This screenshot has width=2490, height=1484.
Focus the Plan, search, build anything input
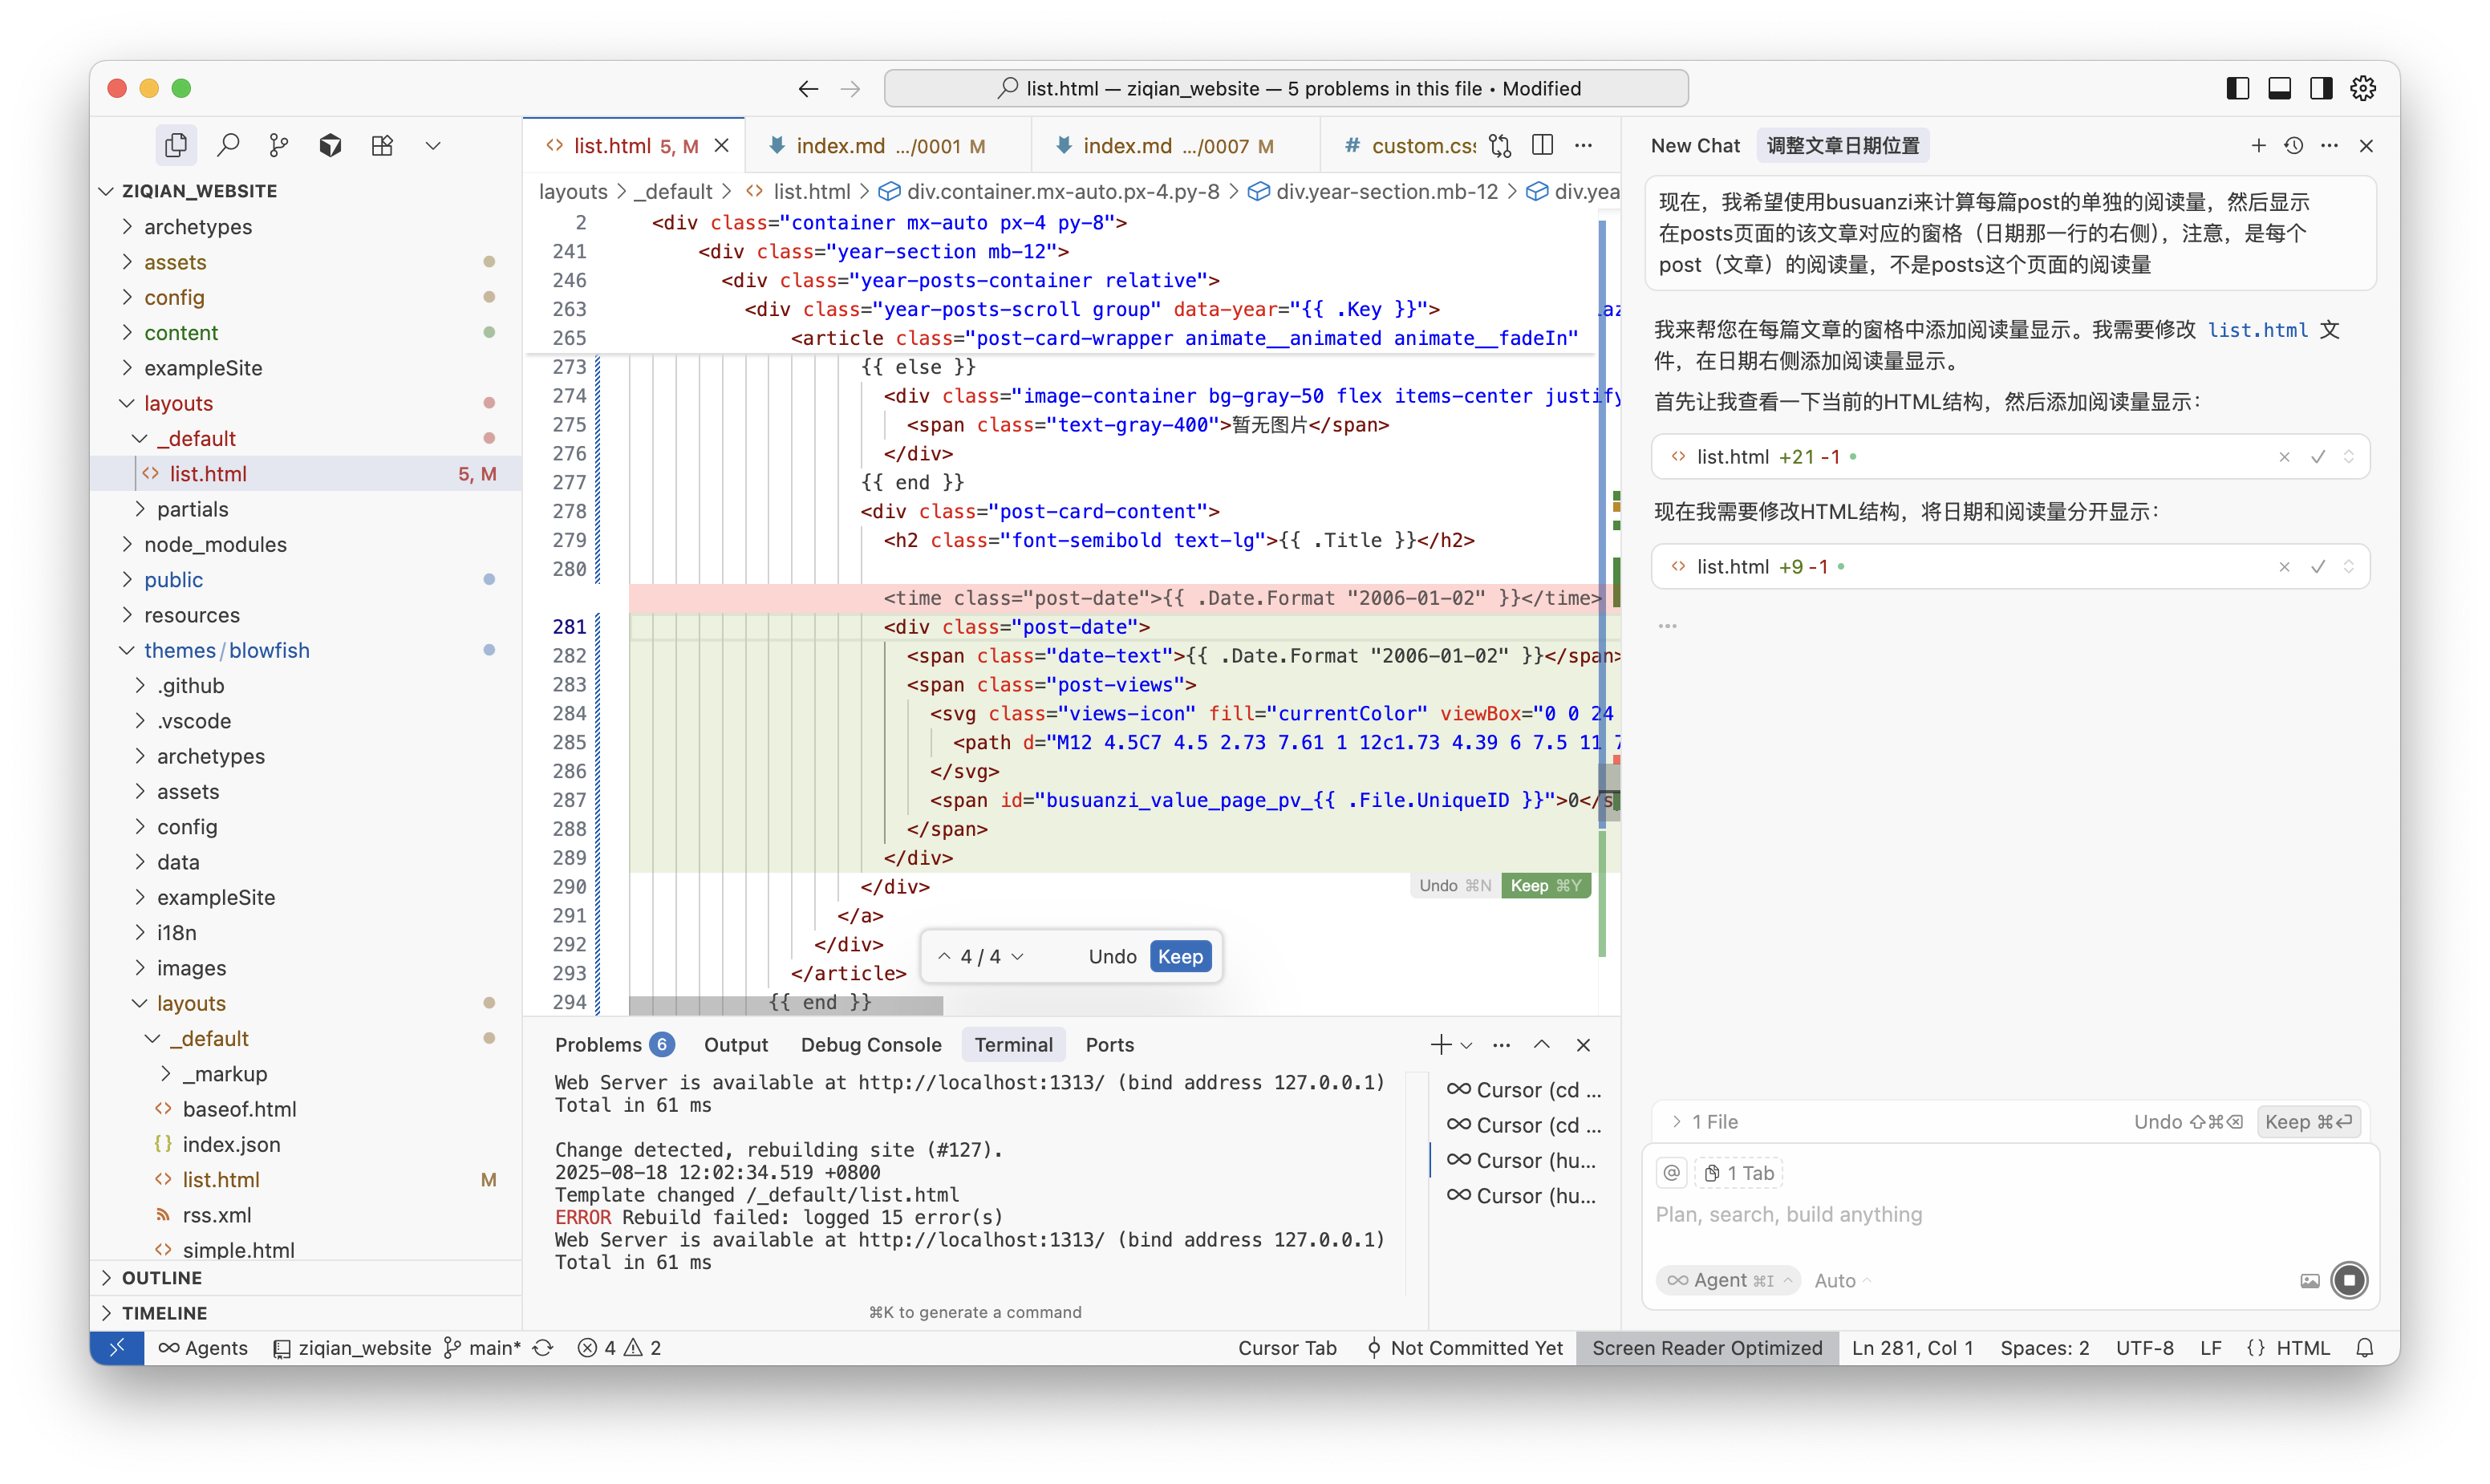point(2010,1215)
